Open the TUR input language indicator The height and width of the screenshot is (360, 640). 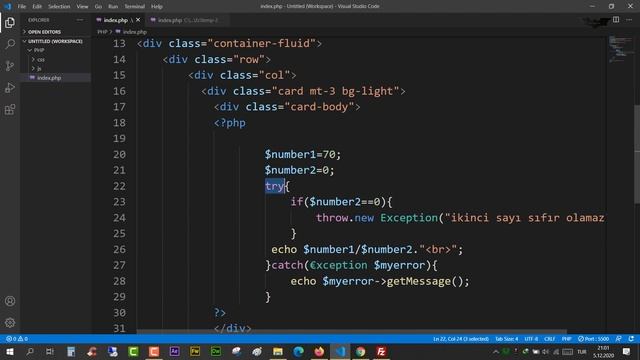pos(582,351)
